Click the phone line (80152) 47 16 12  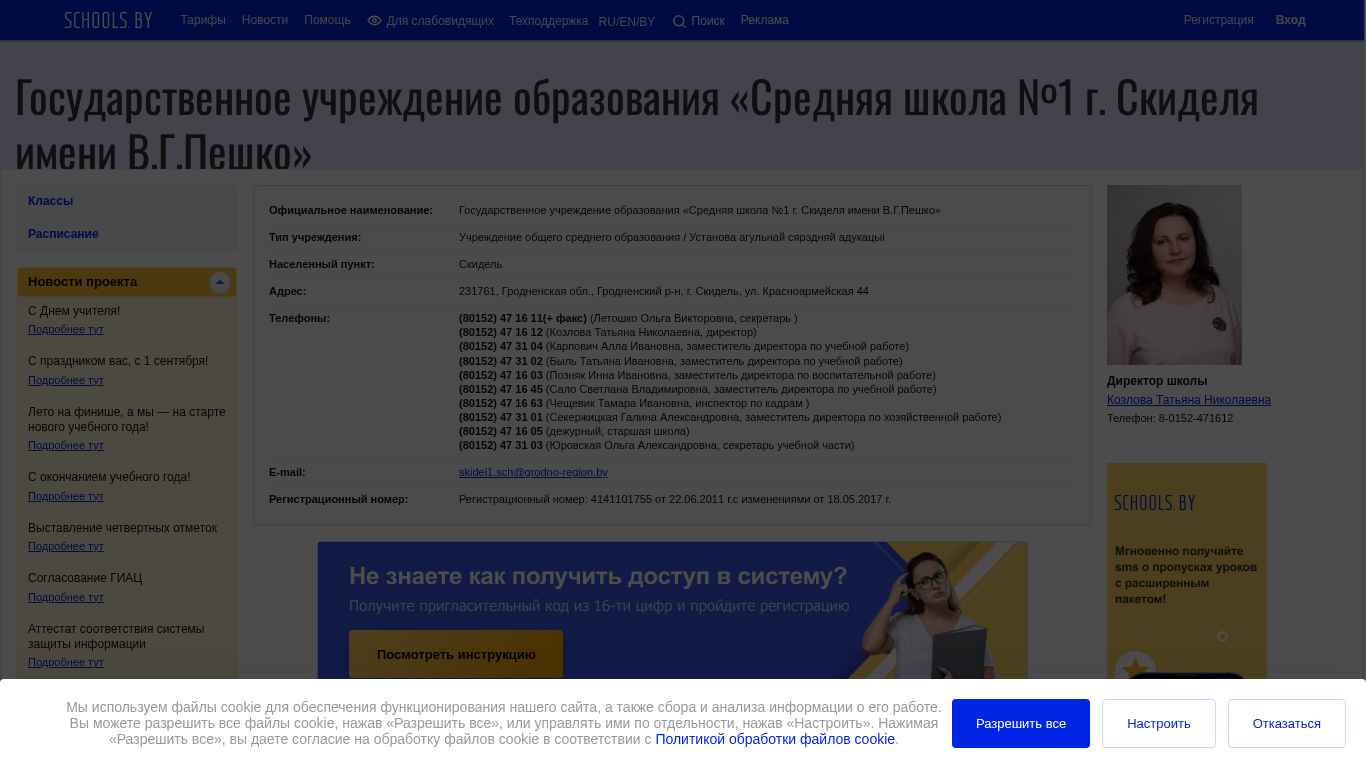click(608, 332)
